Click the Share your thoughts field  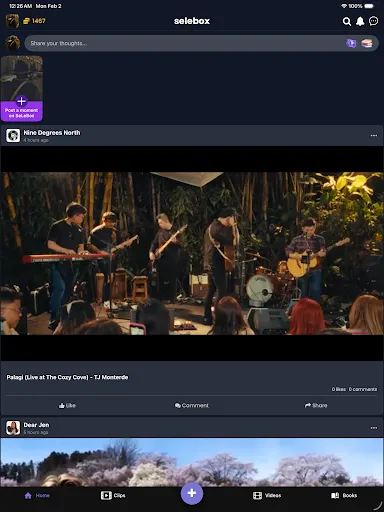[201, 43]
